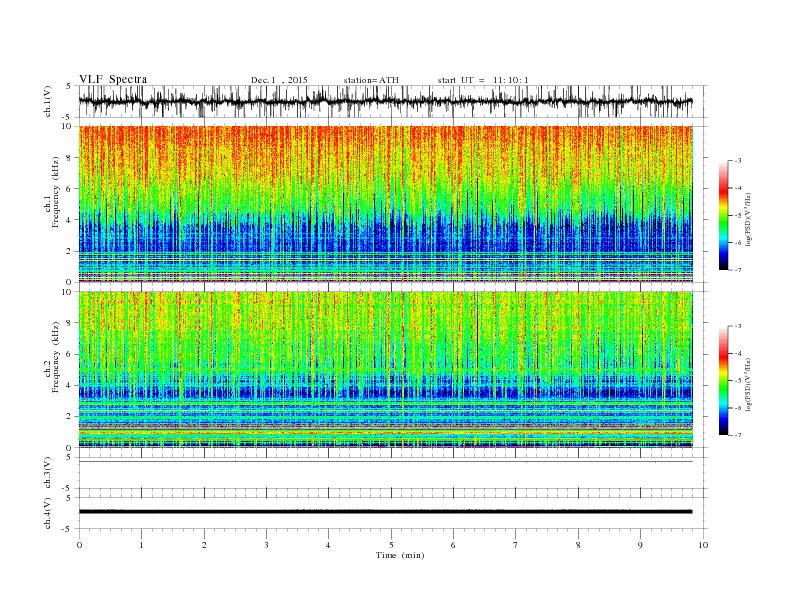Click the time axis tick label "8"

(578, 545)
